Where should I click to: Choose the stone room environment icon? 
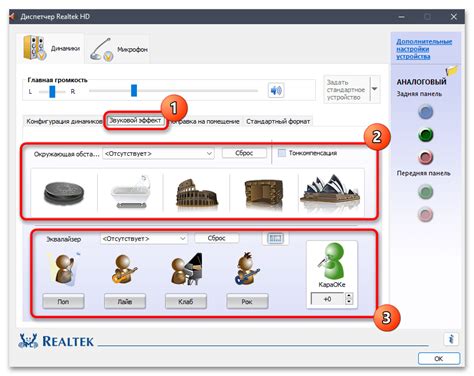tap(263, 193)
